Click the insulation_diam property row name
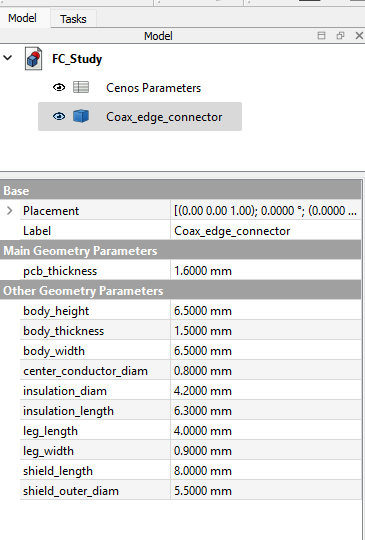 click(x=65, y=391)
